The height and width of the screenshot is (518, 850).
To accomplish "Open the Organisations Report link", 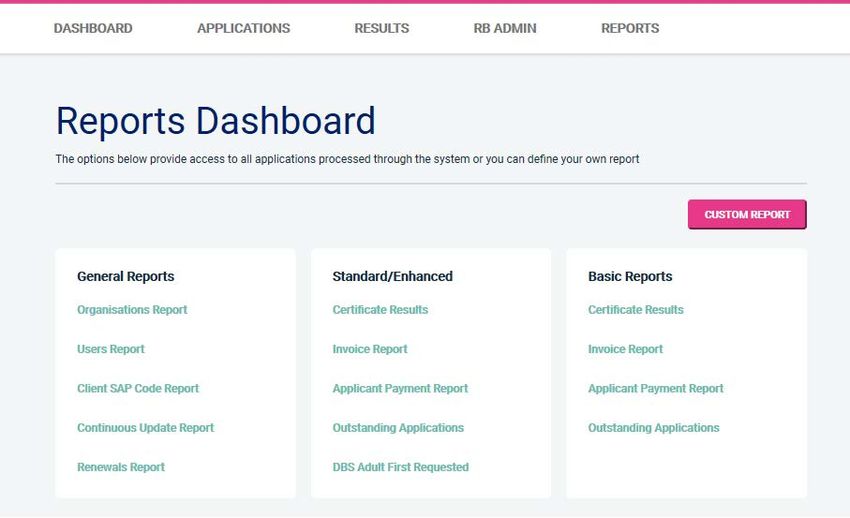I will [x=132, y=310].
